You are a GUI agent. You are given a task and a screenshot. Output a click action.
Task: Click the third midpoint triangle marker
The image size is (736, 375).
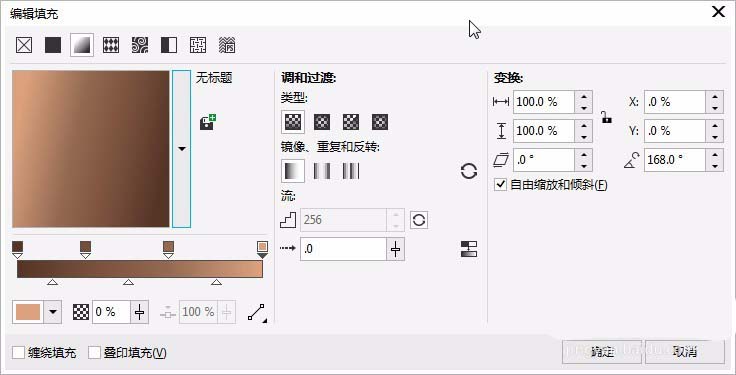(216, 282)
